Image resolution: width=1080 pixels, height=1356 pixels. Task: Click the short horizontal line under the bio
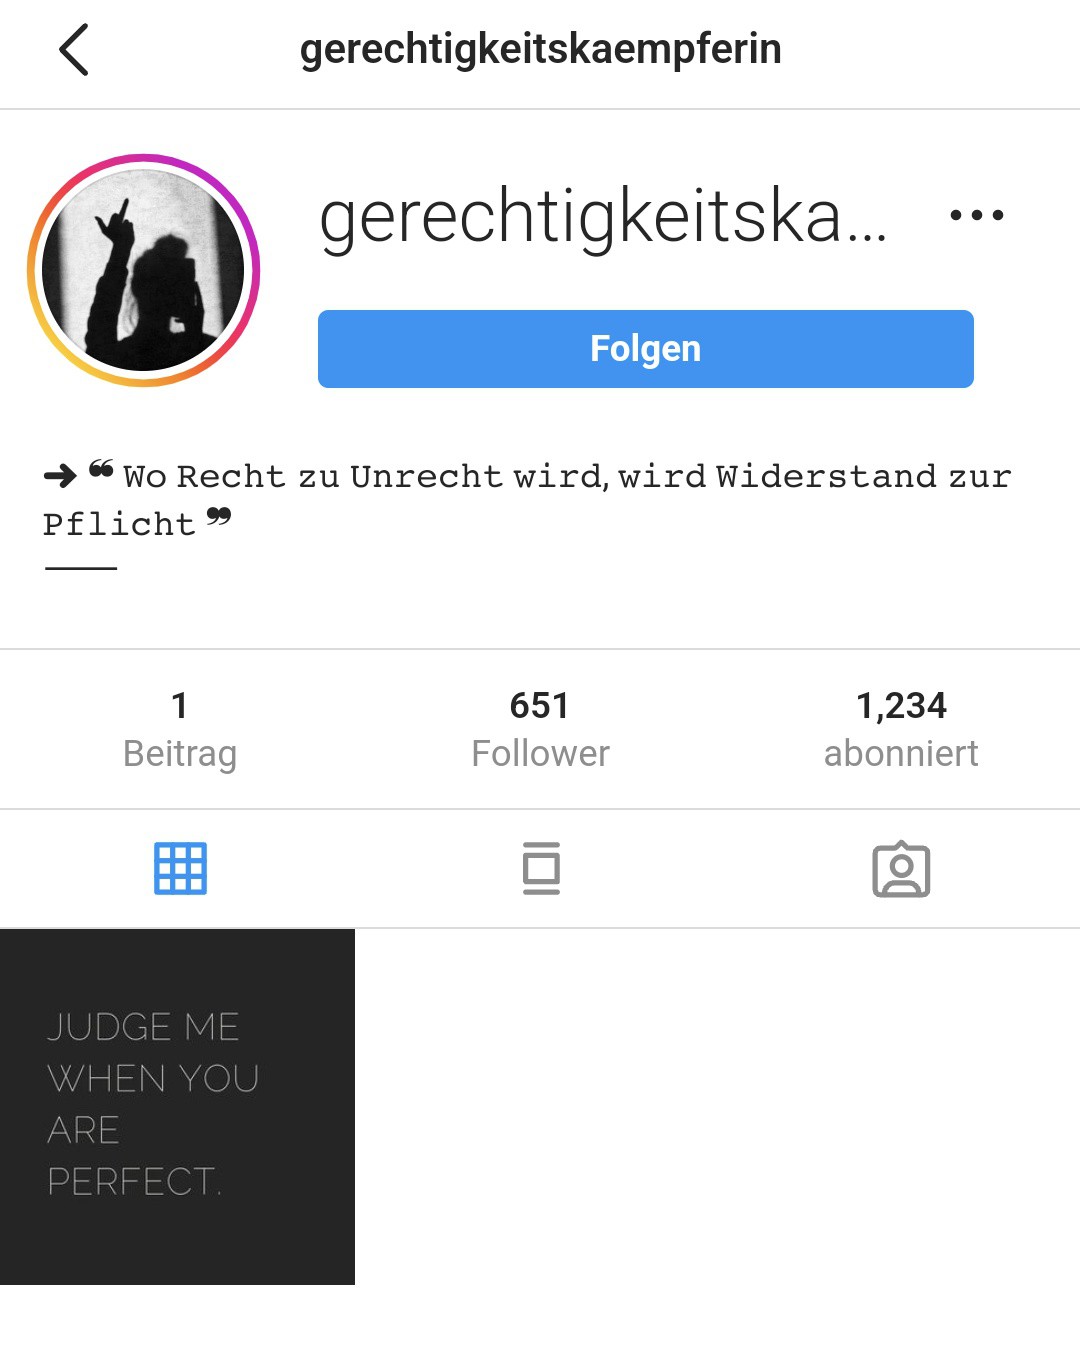coord(81,568)
